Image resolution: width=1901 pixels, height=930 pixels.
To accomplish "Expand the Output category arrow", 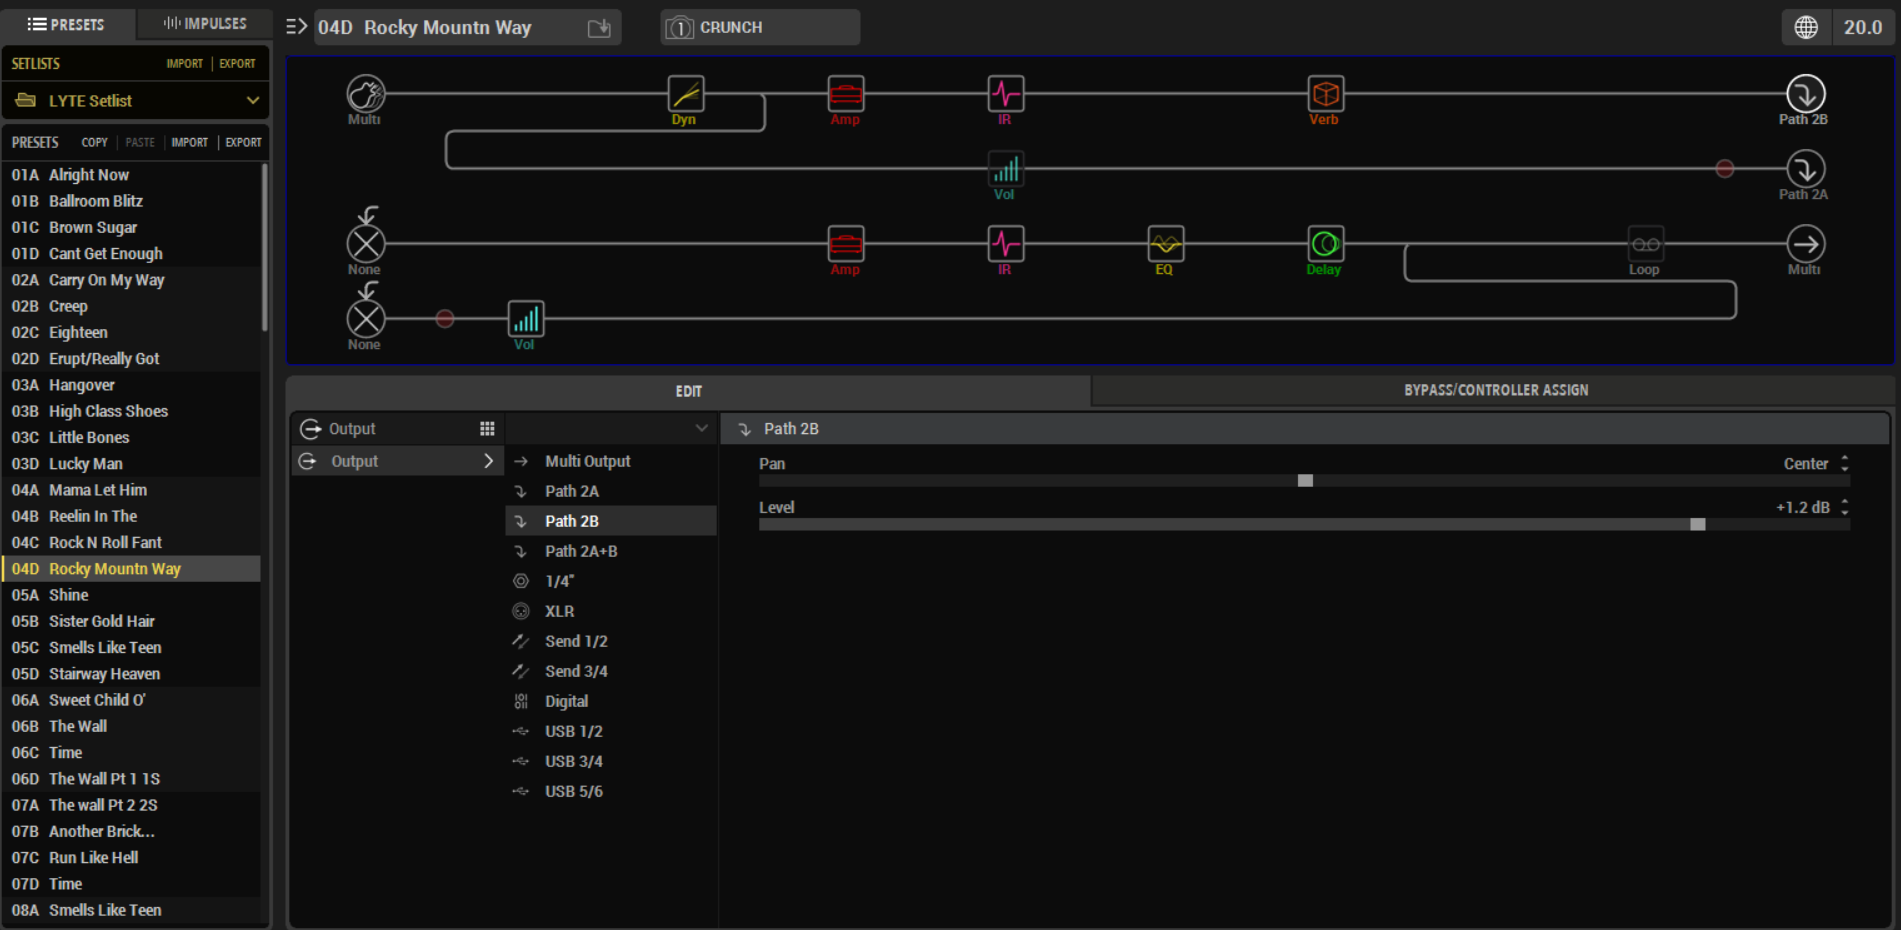I will [488, 461].
